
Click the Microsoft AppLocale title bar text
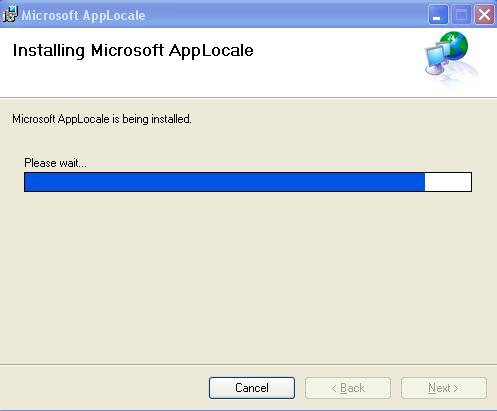[83, 15]
